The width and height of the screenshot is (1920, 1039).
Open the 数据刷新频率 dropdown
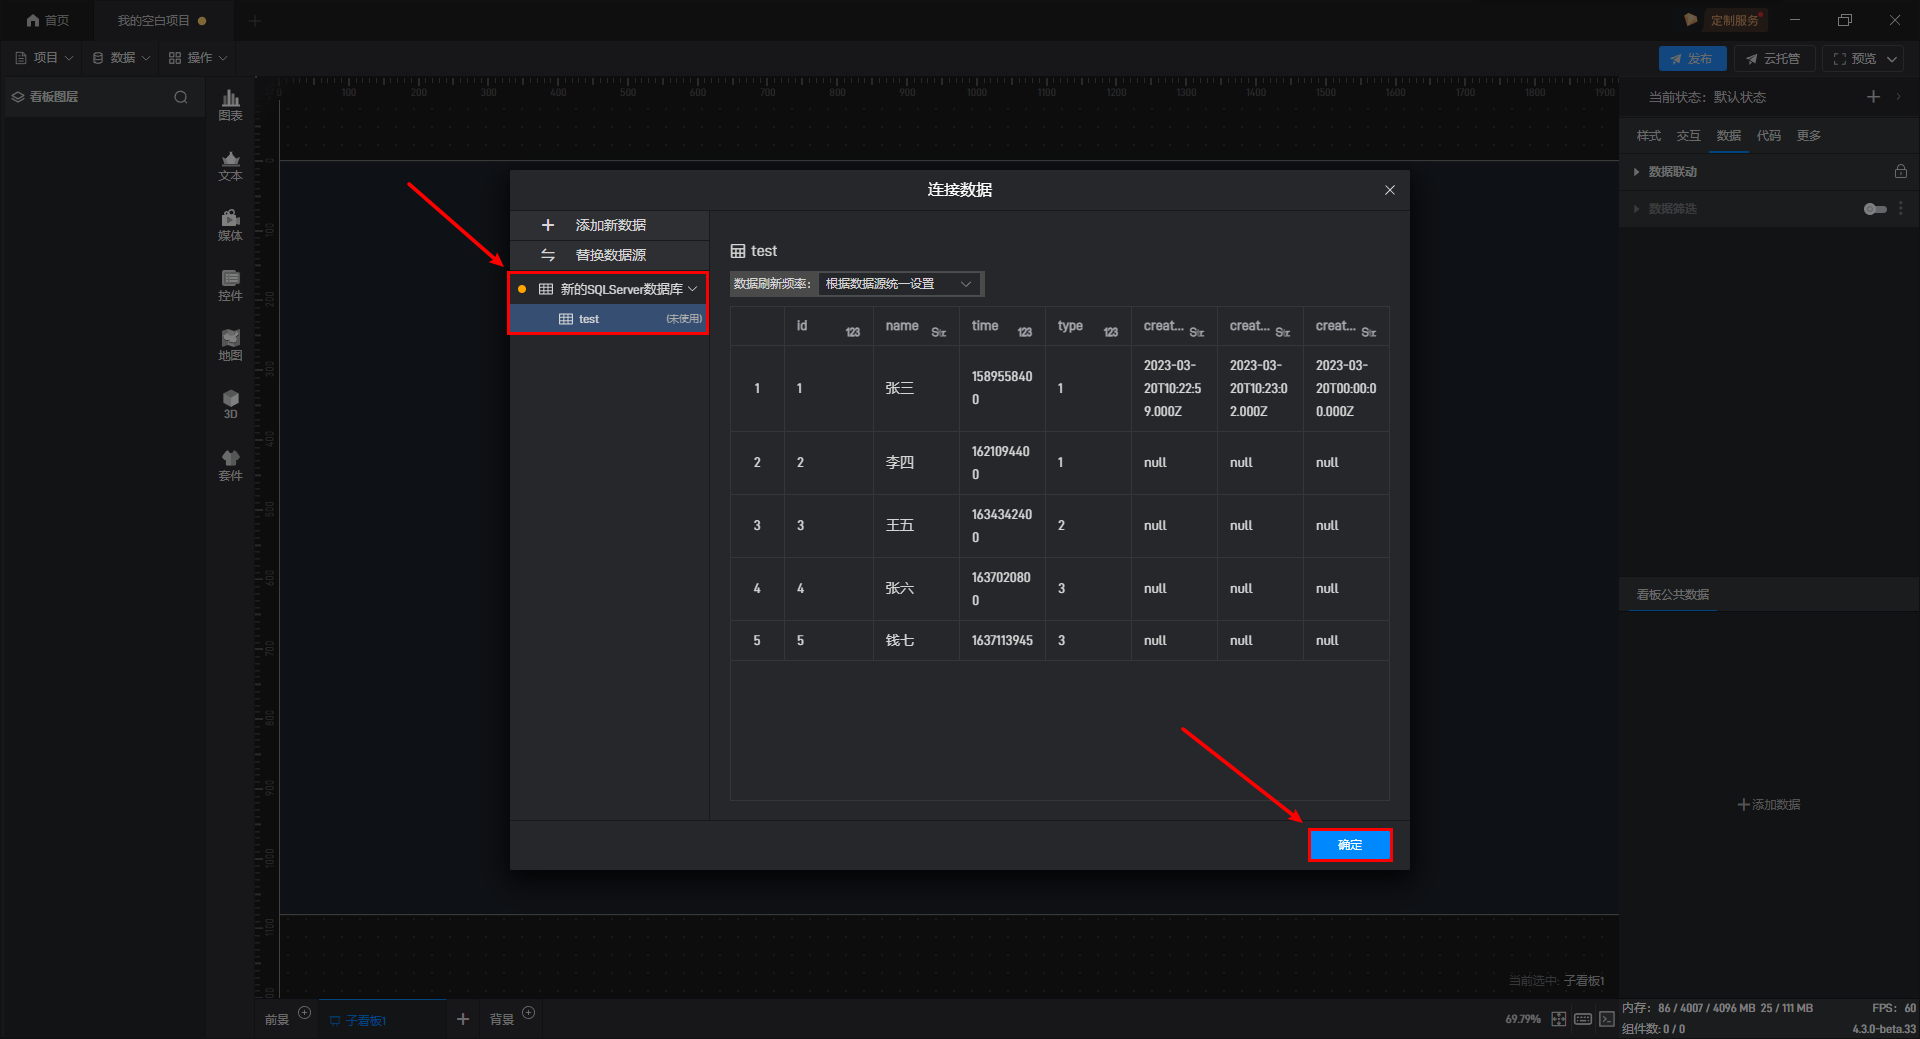tap(900, 284)
